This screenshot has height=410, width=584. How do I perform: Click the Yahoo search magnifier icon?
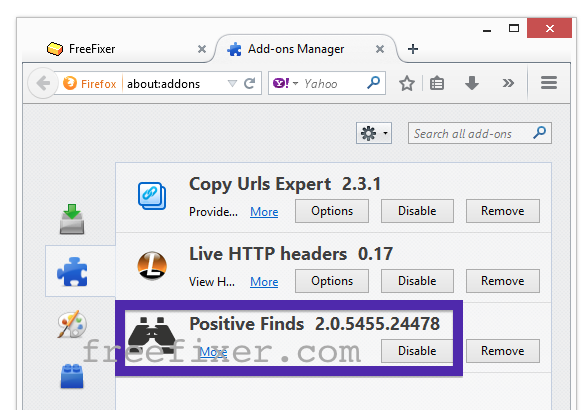[373, 82]
